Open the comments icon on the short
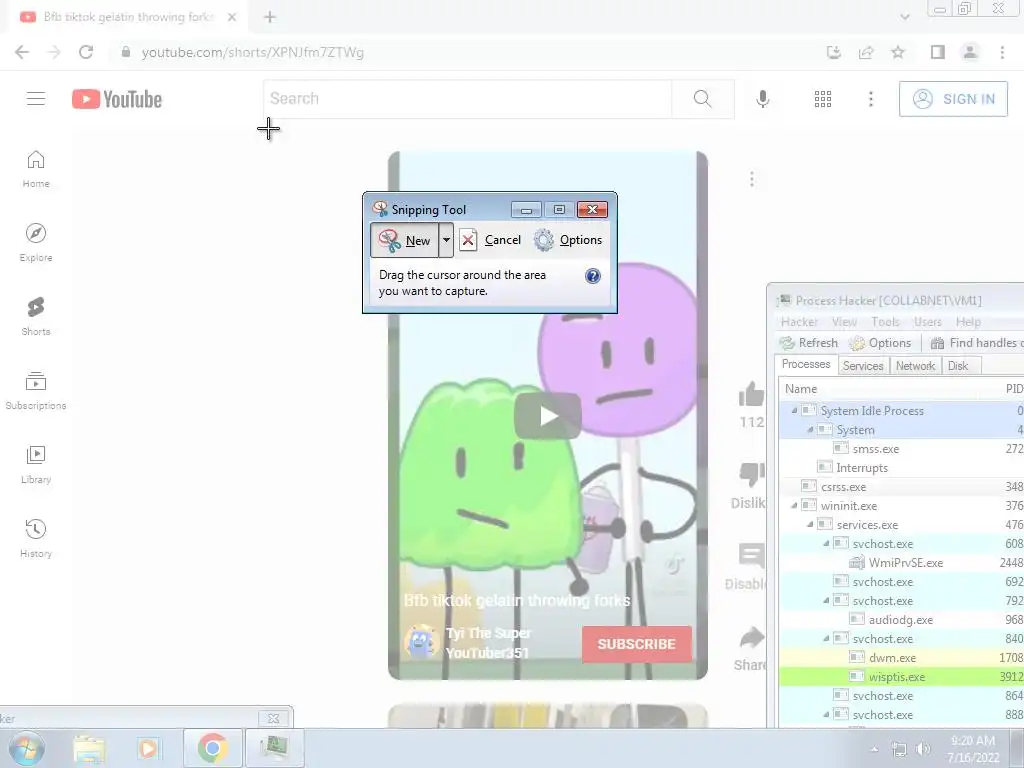 coord(752,556)
